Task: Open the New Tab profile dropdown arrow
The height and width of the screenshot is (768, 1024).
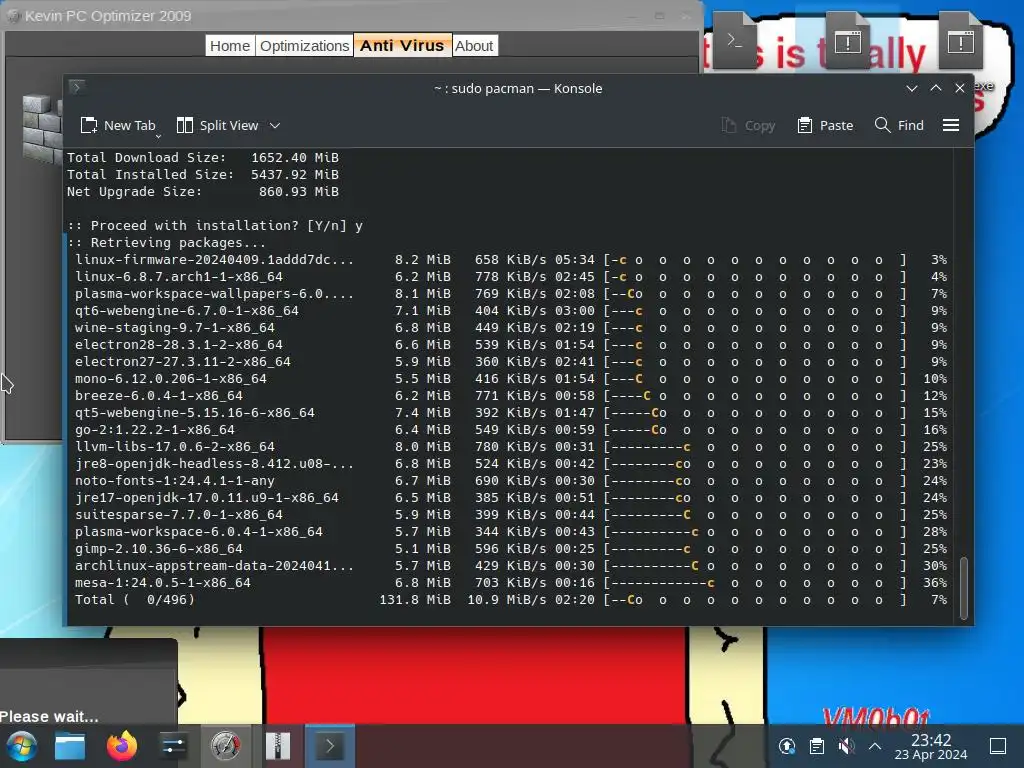Action: point(158,136)
